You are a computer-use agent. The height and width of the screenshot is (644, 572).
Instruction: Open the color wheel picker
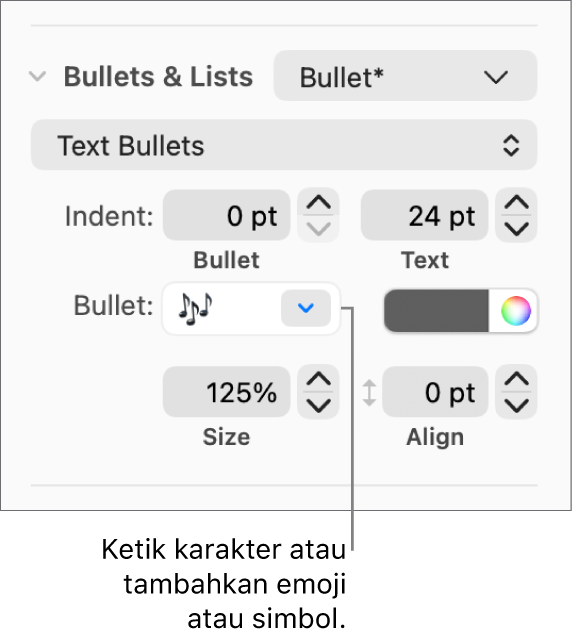click(x=516, y=310)
